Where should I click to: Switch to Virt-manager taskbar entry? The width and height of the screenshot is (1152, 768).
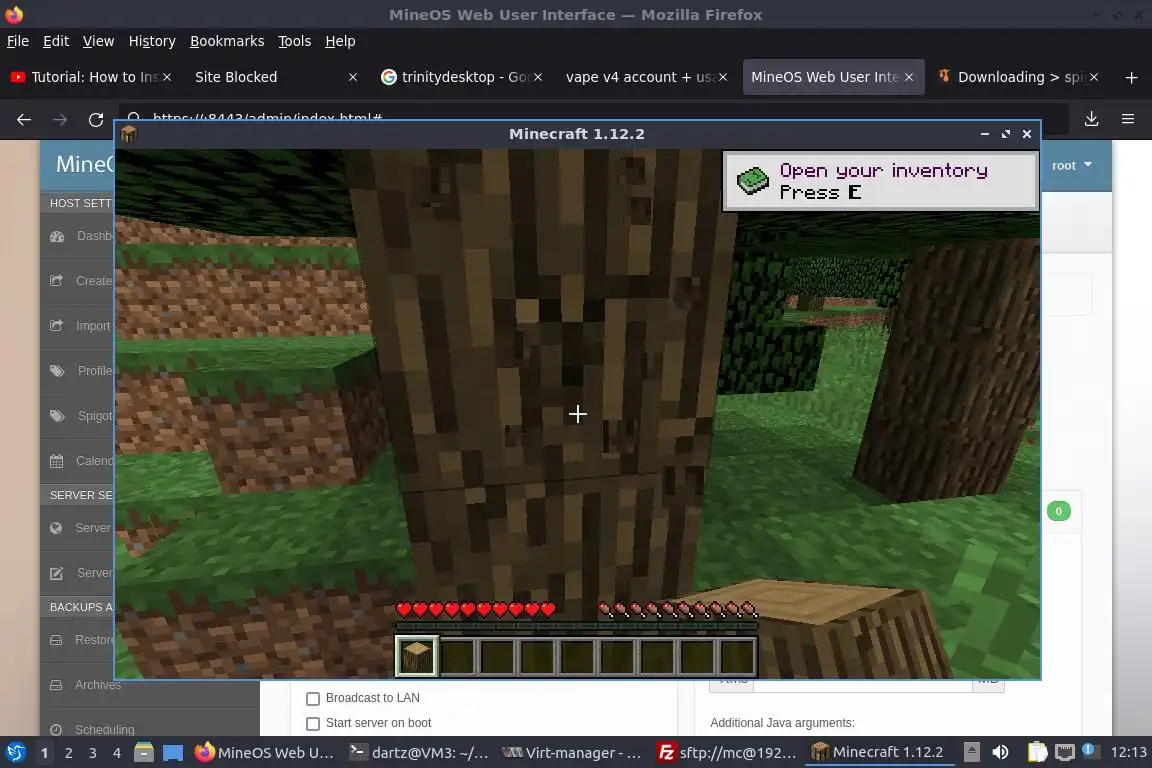tap(573, 753)
